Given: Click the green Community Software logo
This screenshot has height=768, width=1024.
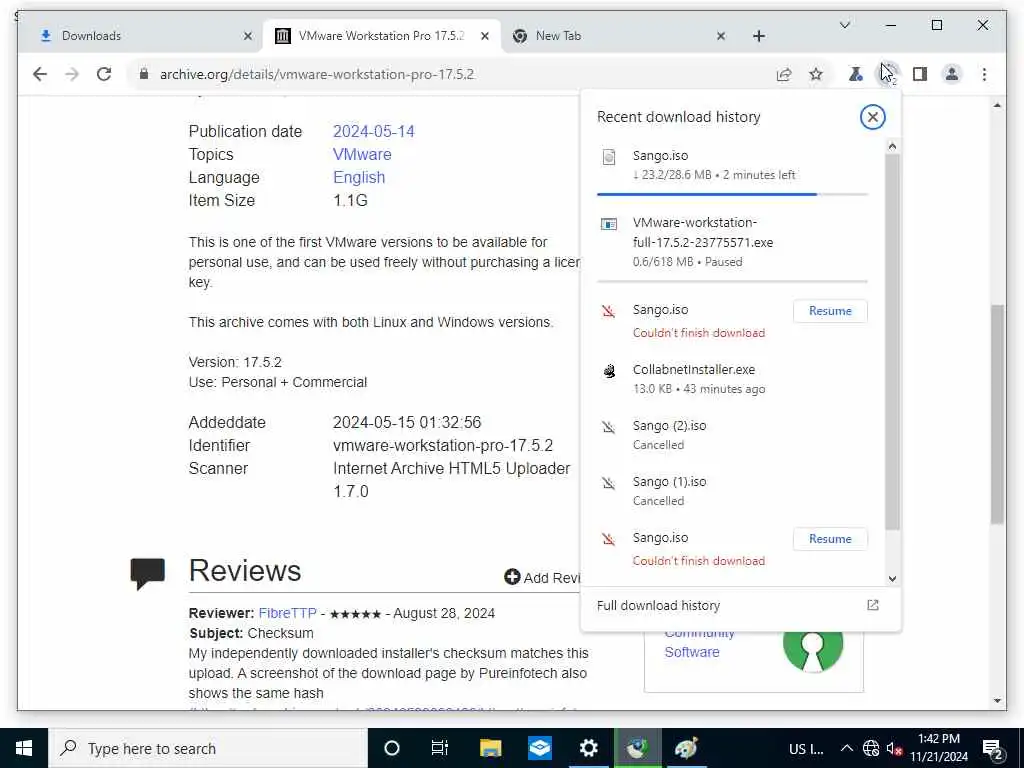Looking at the screenshot, I should pos(812,645).
